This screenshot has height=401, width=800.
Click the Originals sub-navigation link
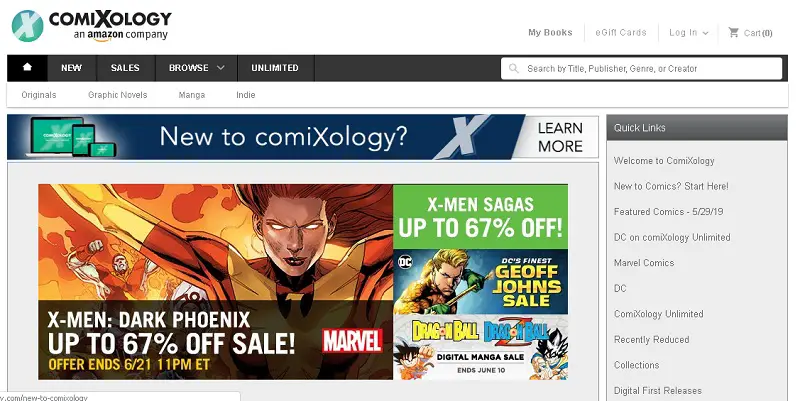(x=39, y=95)
